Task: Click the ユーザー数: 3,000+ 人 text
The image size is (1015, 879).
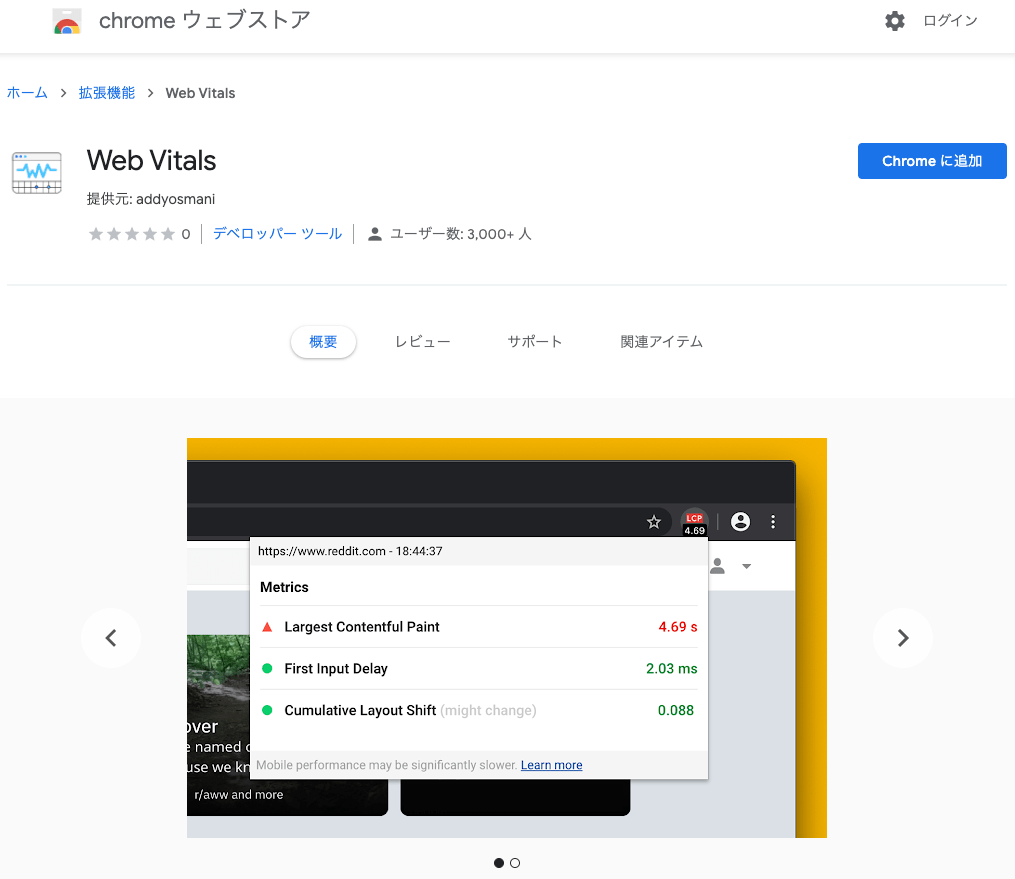Action: (460, 234)
